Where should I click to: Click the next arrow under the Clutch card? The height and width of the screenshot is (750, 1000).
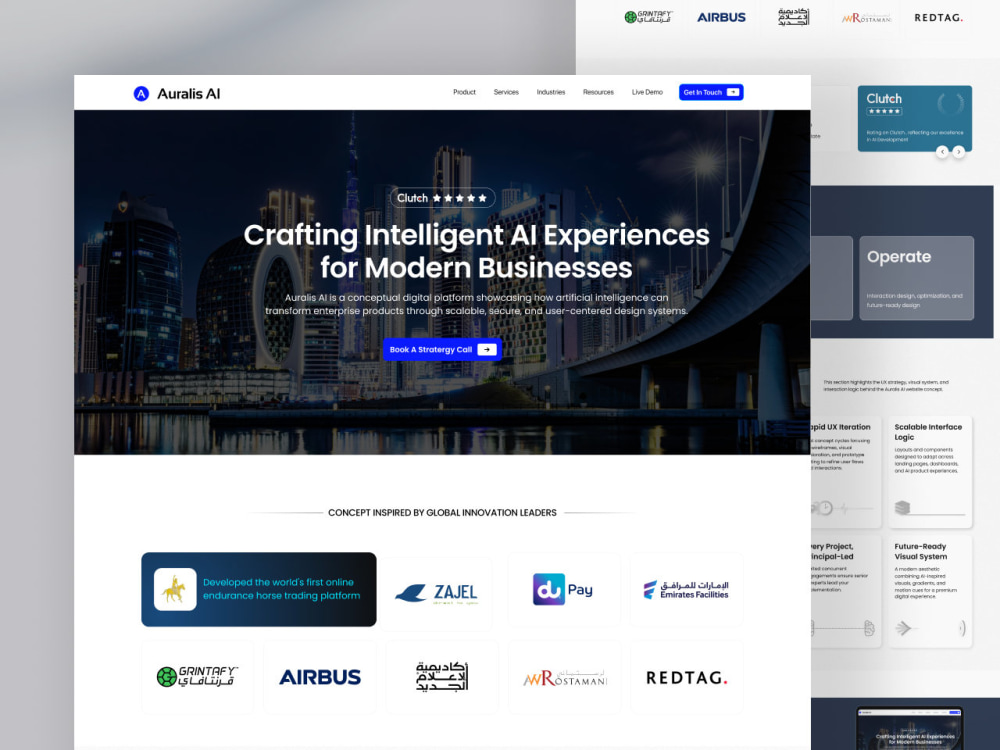coord(959,152)
